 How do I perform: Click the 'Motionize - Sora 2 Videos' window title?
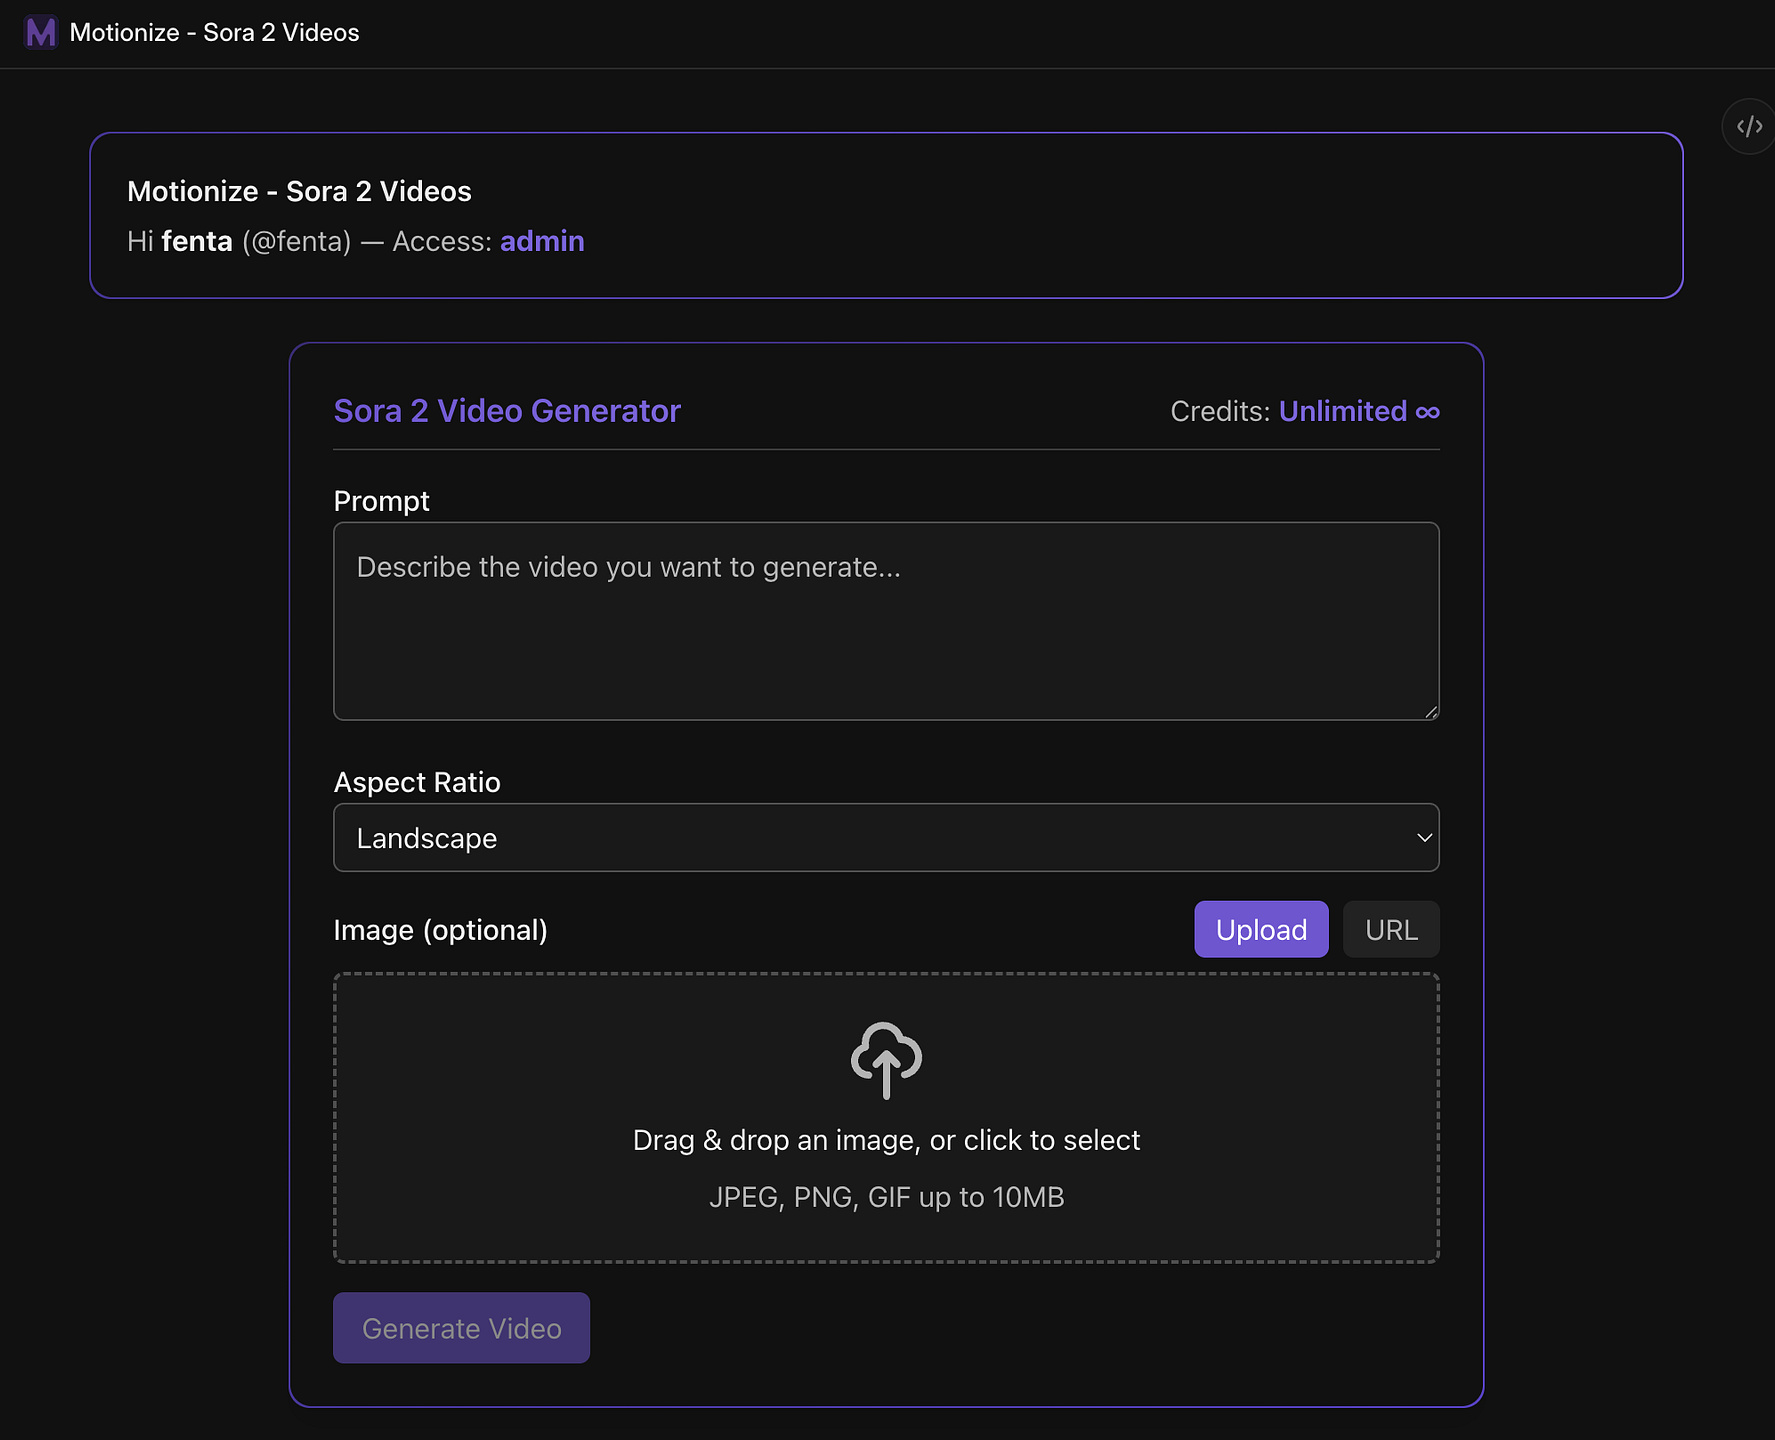coord(214,33)
